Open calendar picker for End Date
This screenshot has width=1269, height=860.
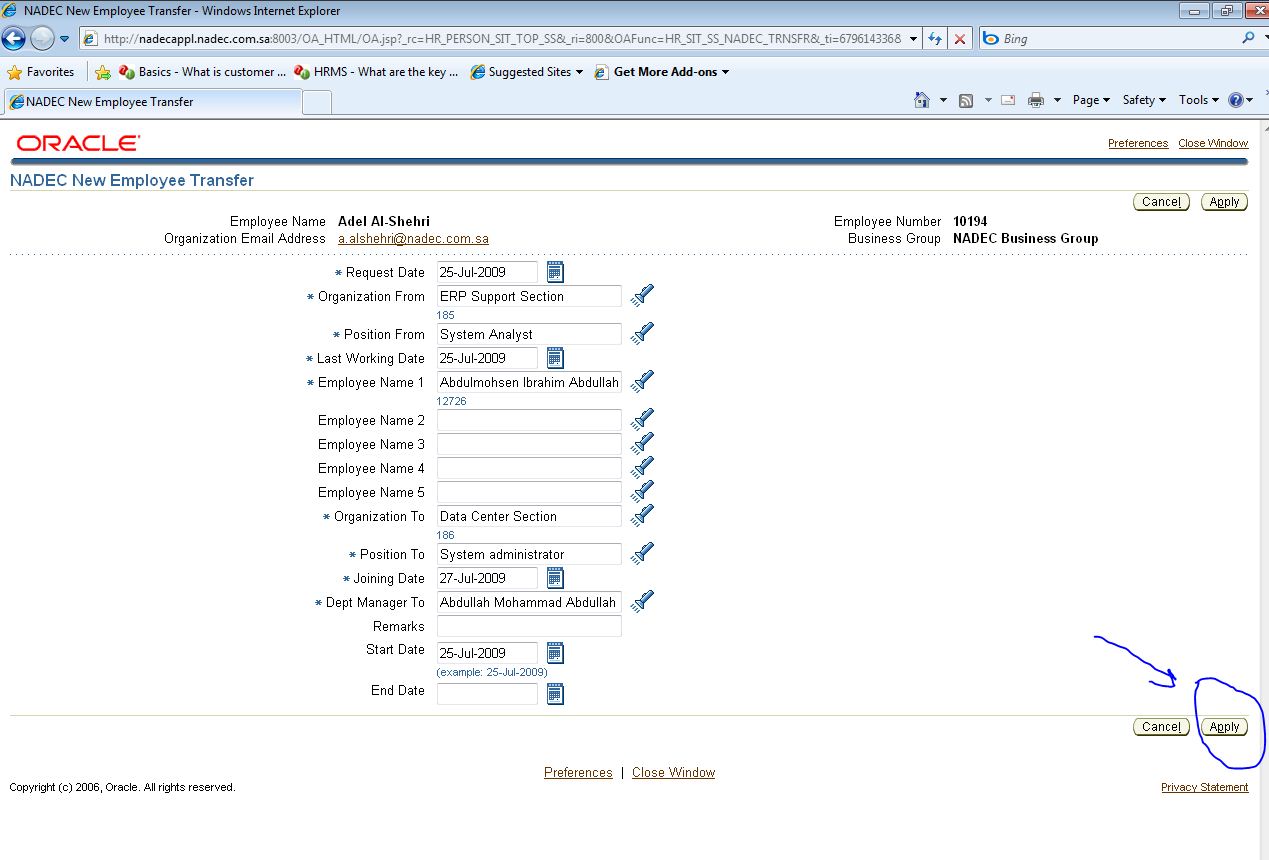pyautogui.click(x=556, y=693)
